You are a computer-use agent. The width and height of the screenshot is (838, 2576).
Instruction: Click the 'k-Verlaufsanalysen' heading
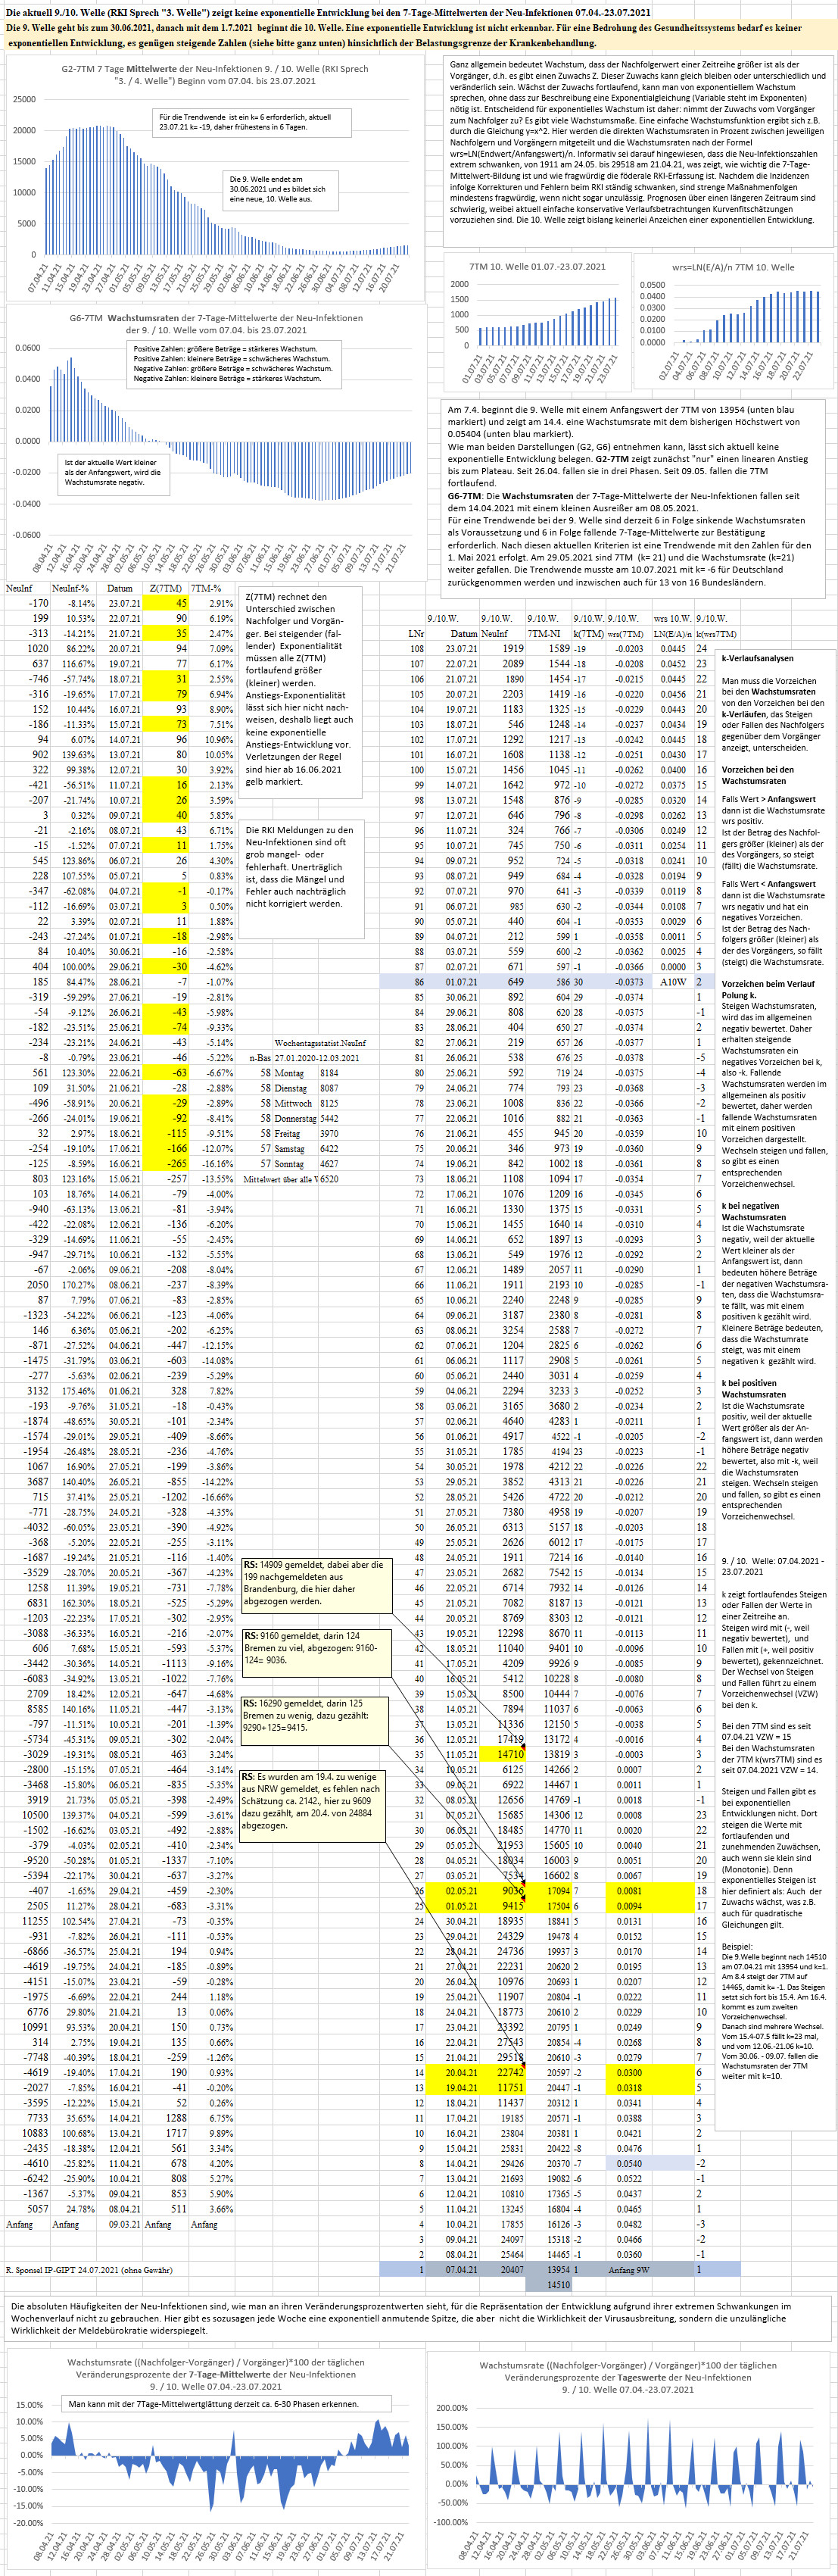pos(757,658)
